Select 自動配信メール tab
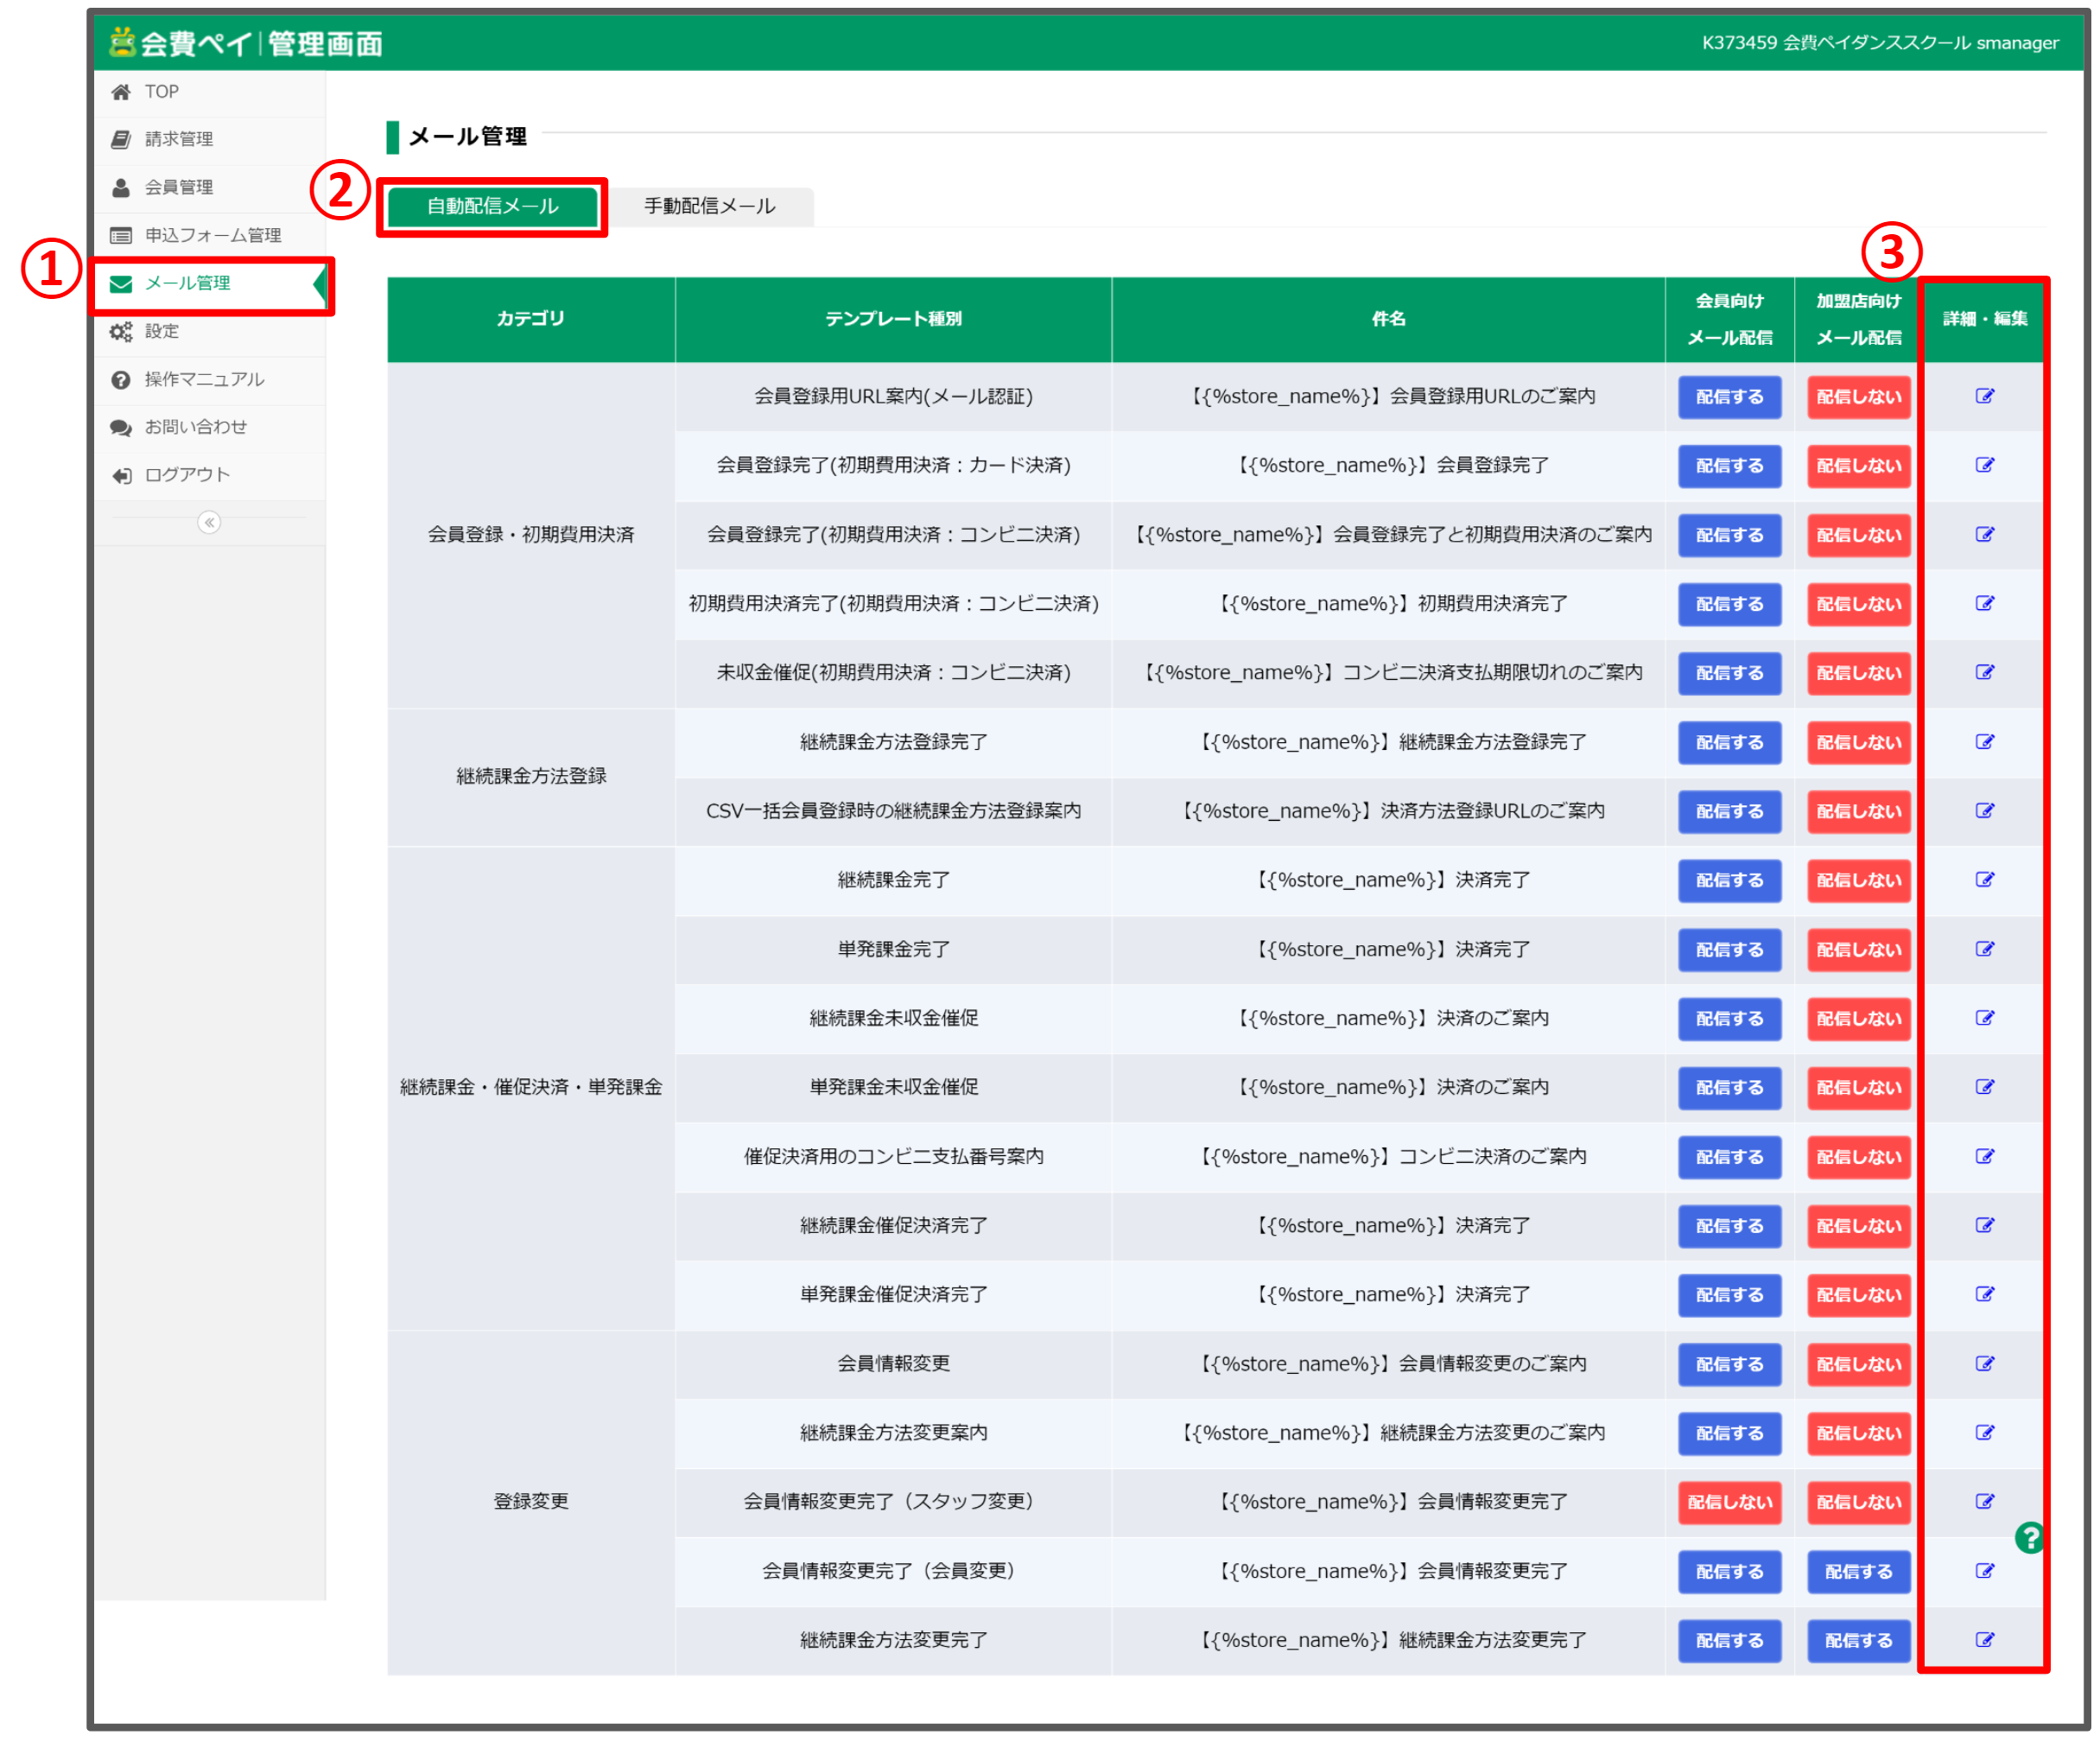This screenshot has width=2100, height=1742. 492,206
